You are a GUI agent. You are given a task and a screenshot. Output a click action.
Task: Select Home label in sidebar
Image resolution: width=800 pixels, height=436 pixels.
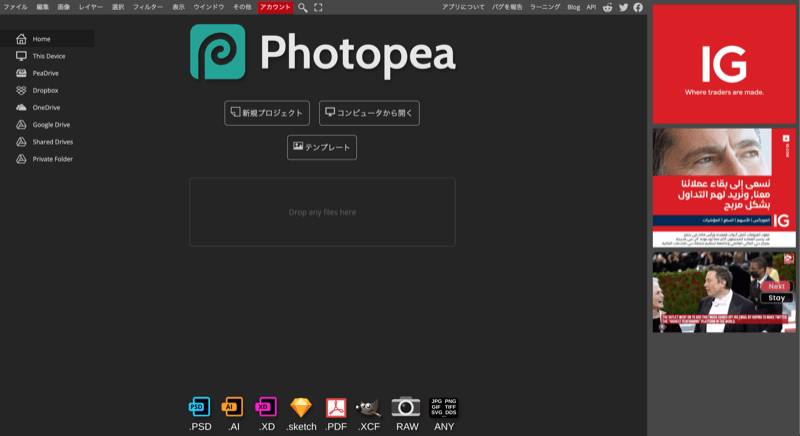(41, 39)
